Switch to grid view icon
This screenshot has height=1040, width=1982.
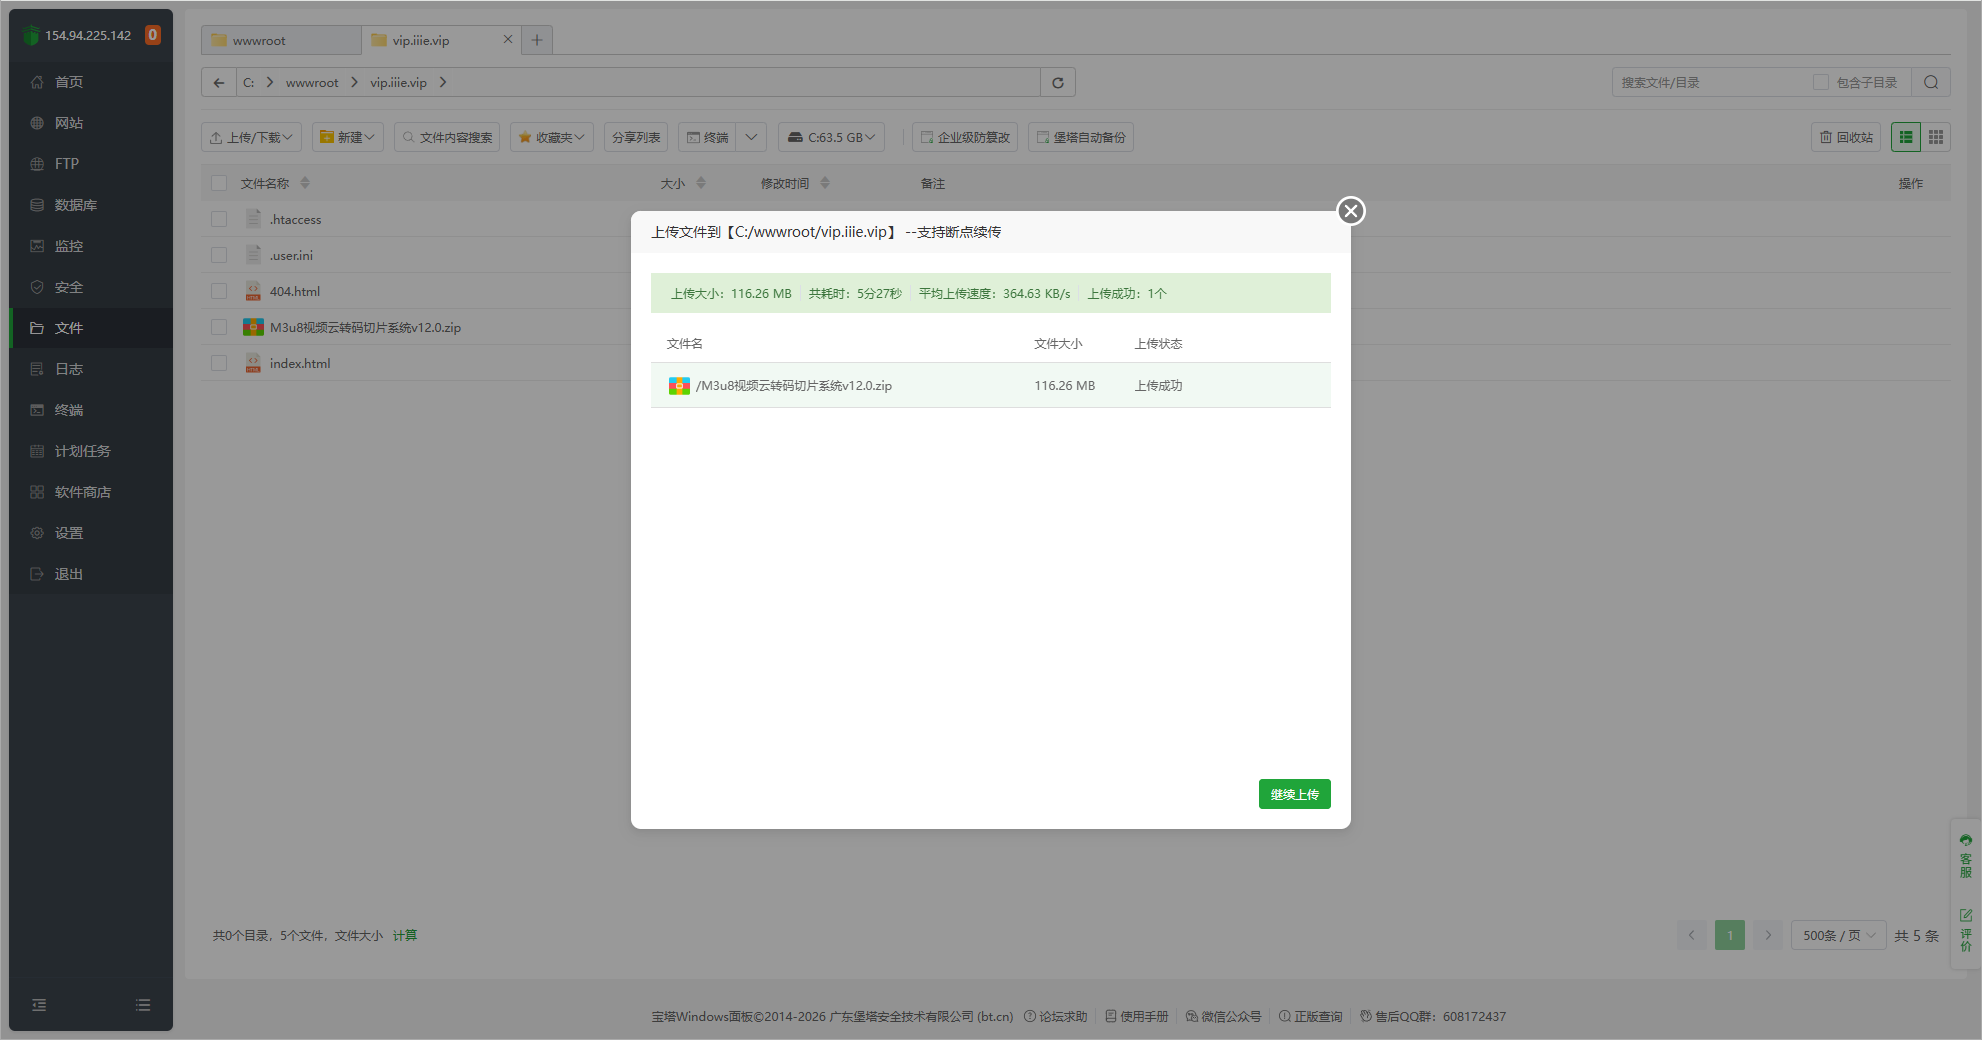[x=1936, y=138]
